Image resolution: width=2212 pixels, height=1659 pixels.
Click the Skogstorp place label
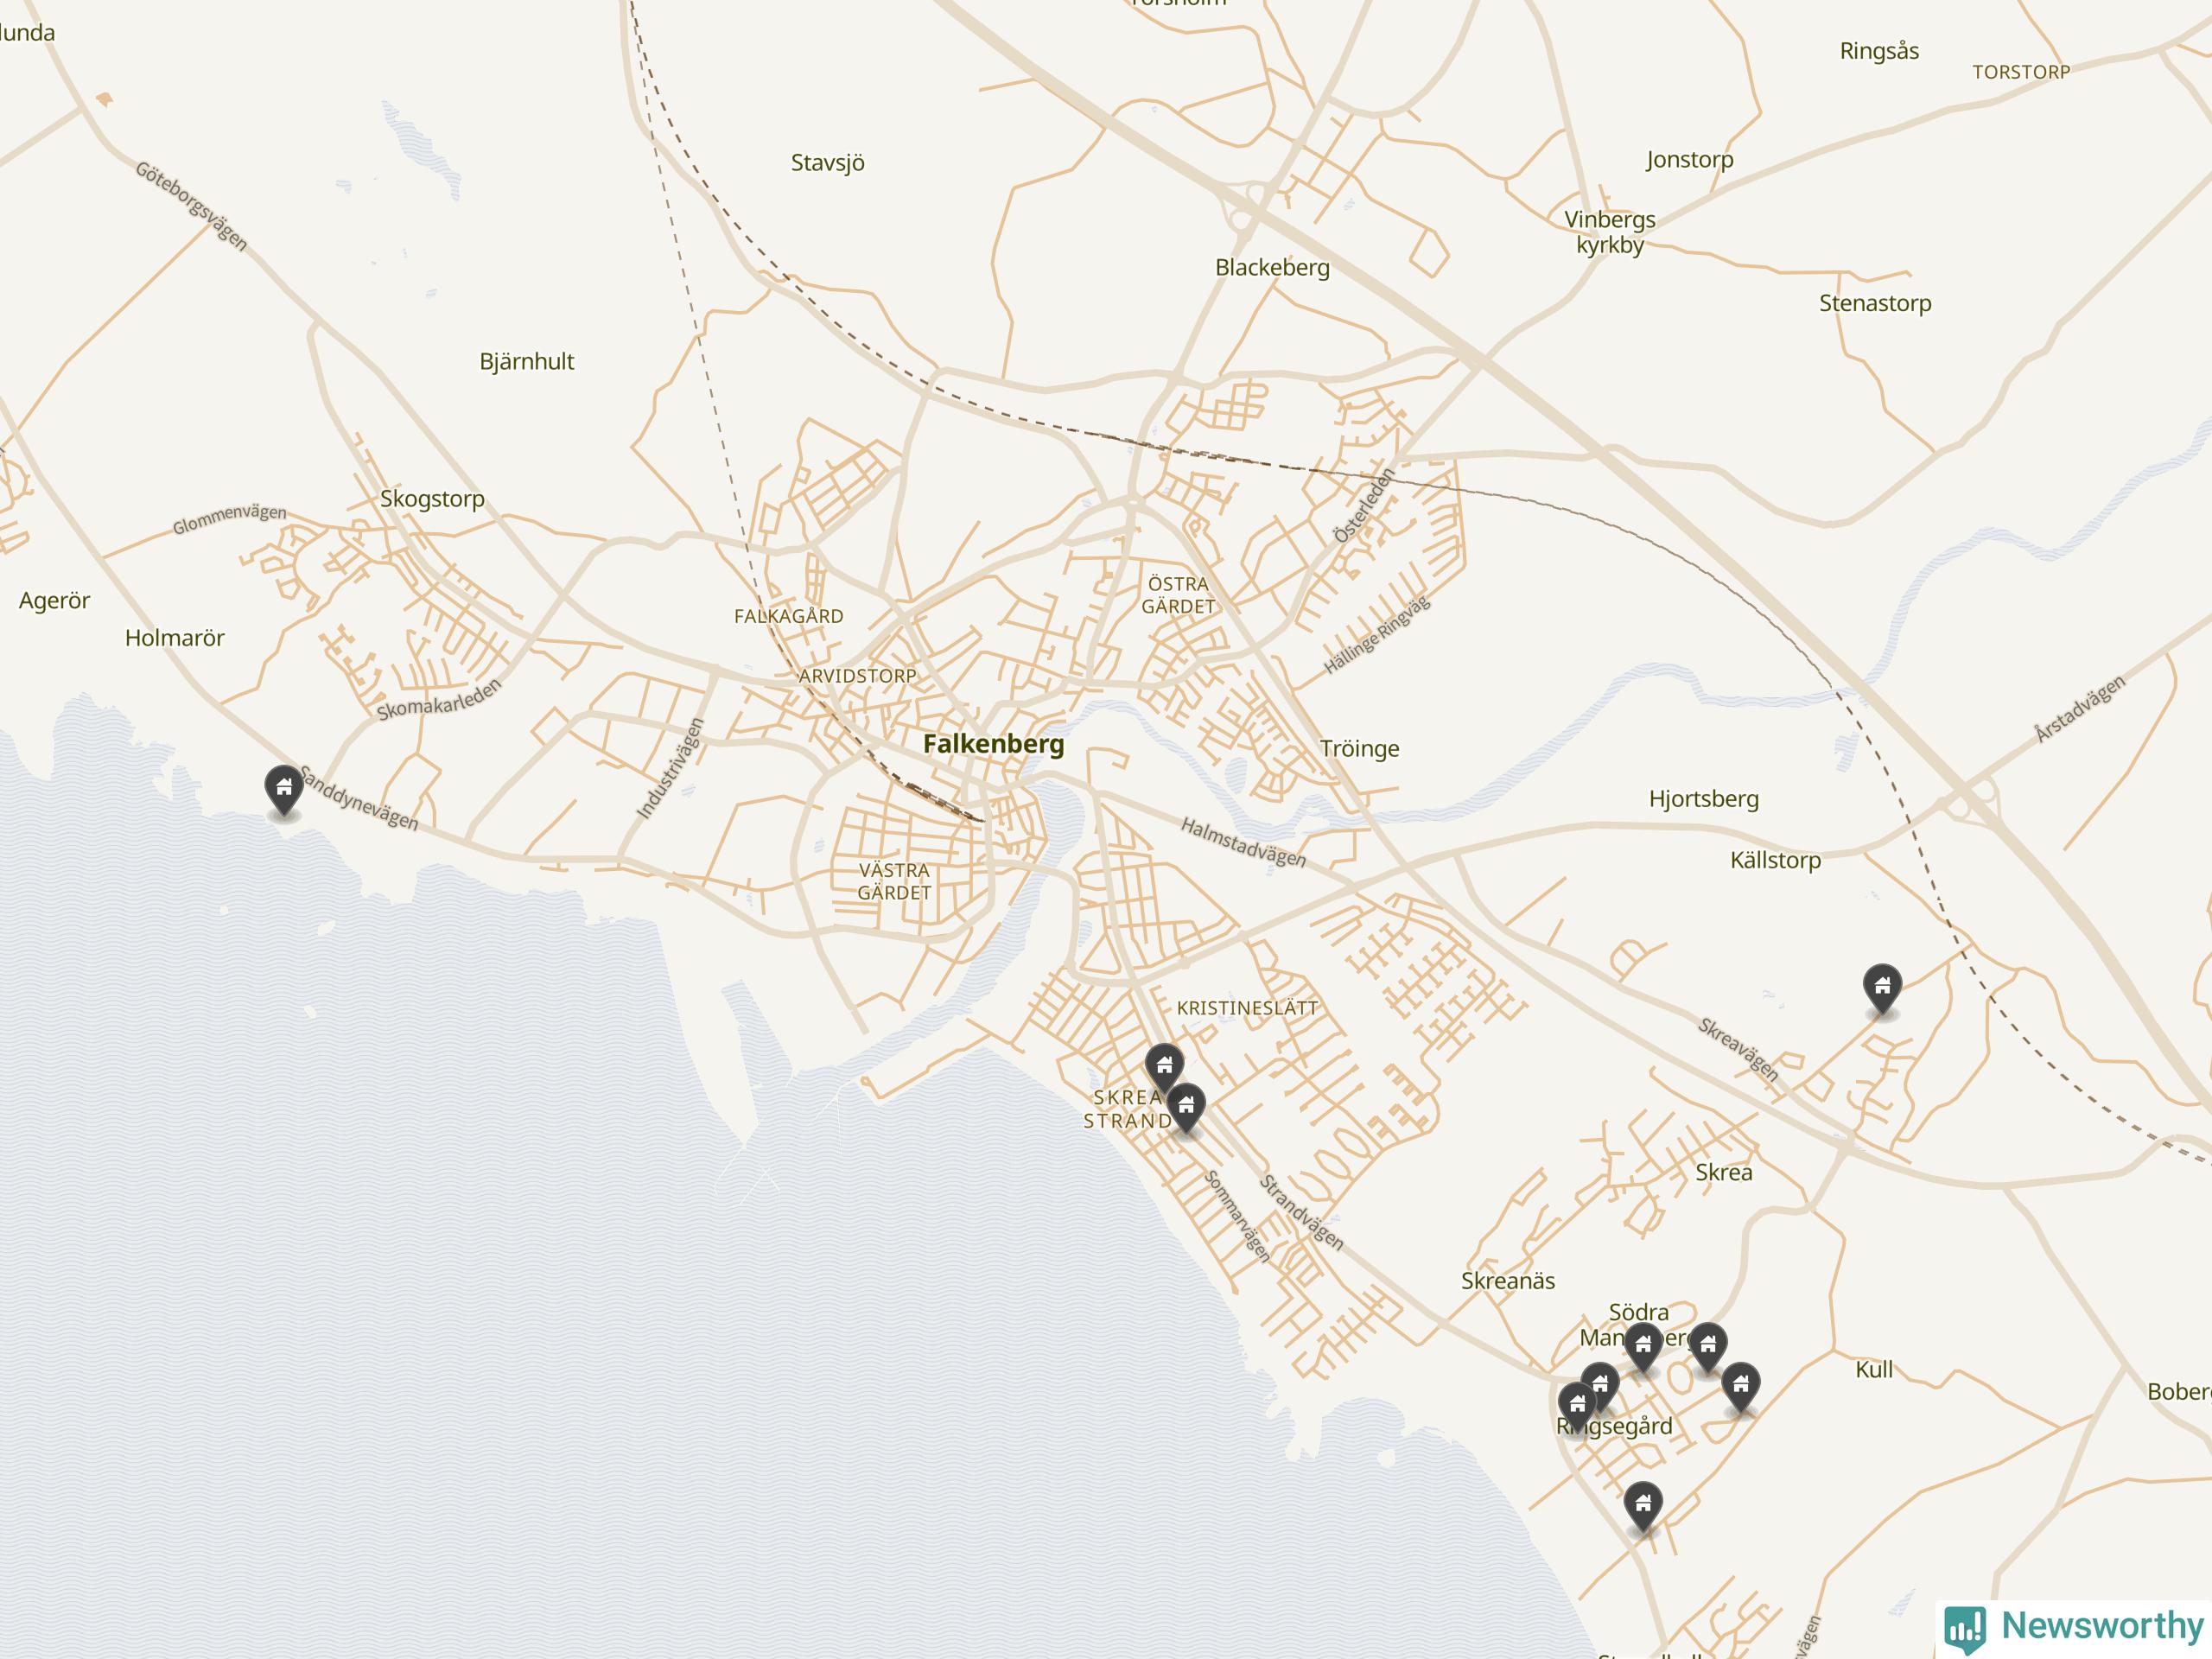pyautogui.click(x=432, y=498)
